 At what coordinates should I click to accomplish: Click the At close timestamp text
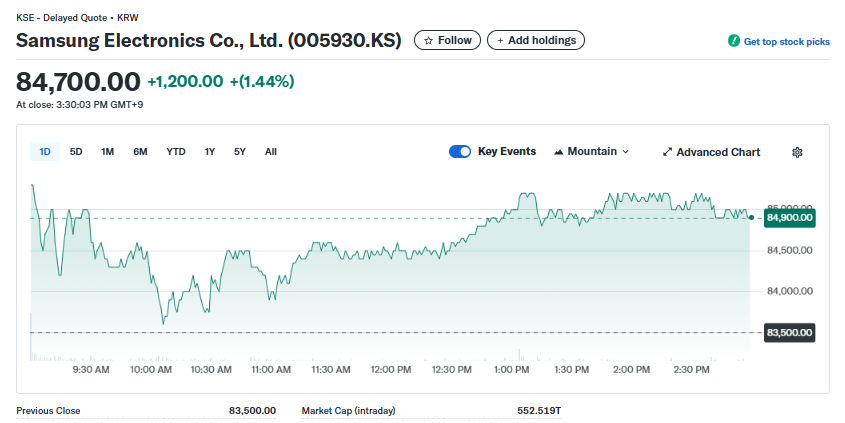point(80,105)
